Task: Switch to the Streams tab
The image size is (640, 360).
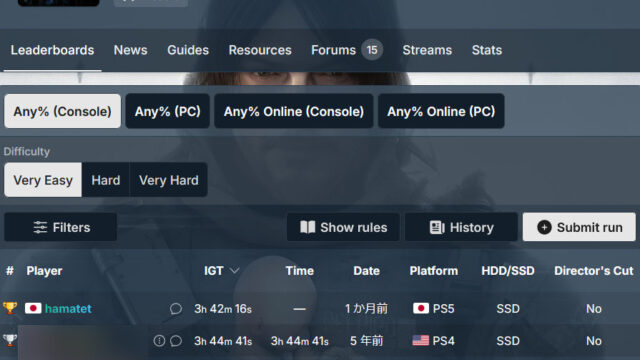Action: 427,50
